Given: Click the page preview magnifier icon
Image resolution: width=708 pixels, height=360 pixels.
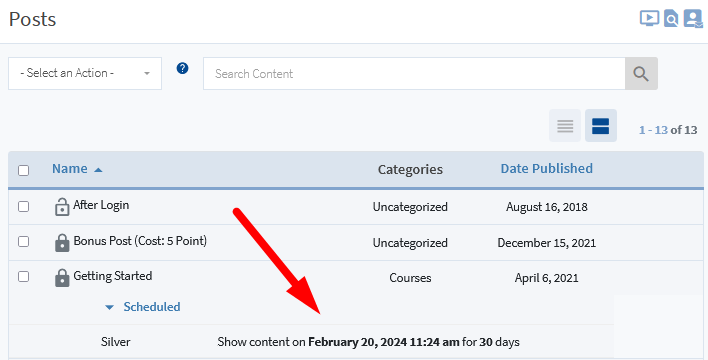Looking at the screenshot, I should point(671,19).
